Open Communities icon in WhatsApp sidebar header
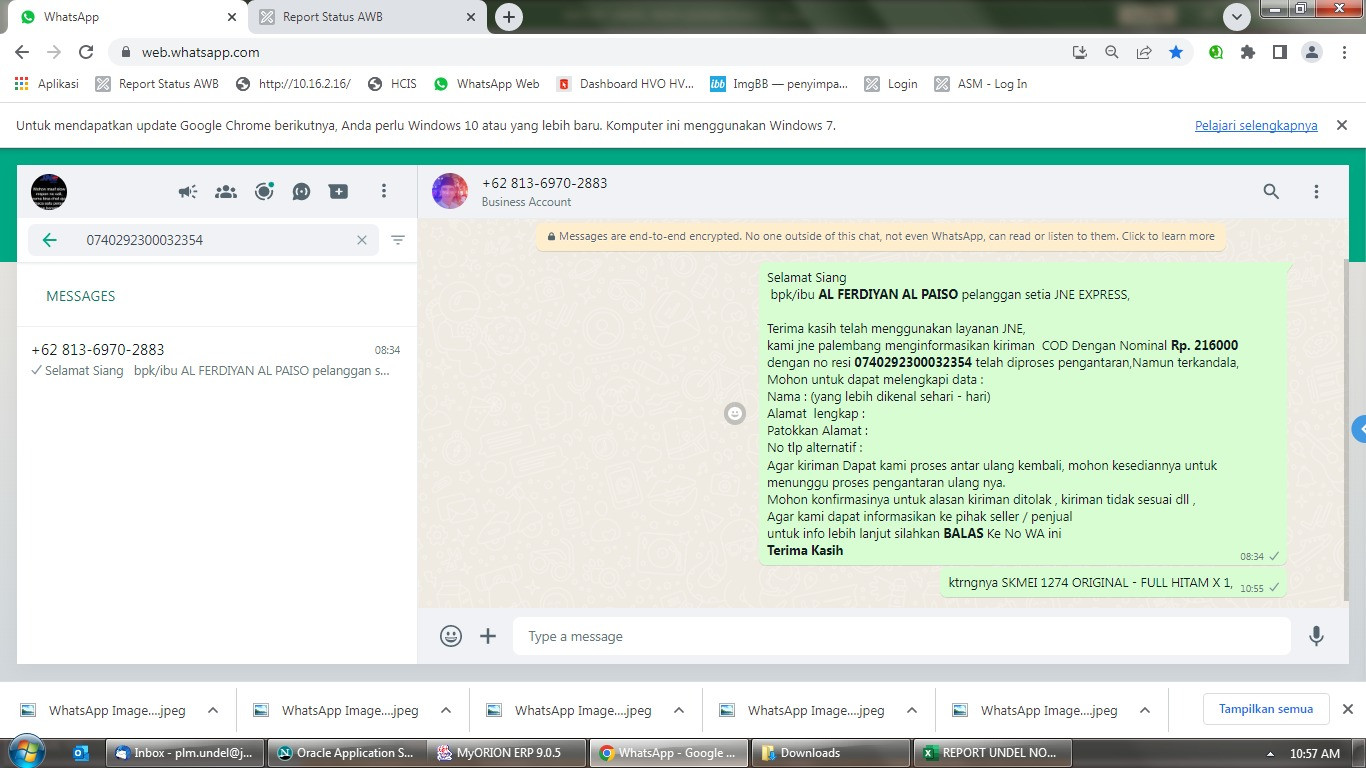1366x768 pixels. pyautogui.click(x=226, y=191)
